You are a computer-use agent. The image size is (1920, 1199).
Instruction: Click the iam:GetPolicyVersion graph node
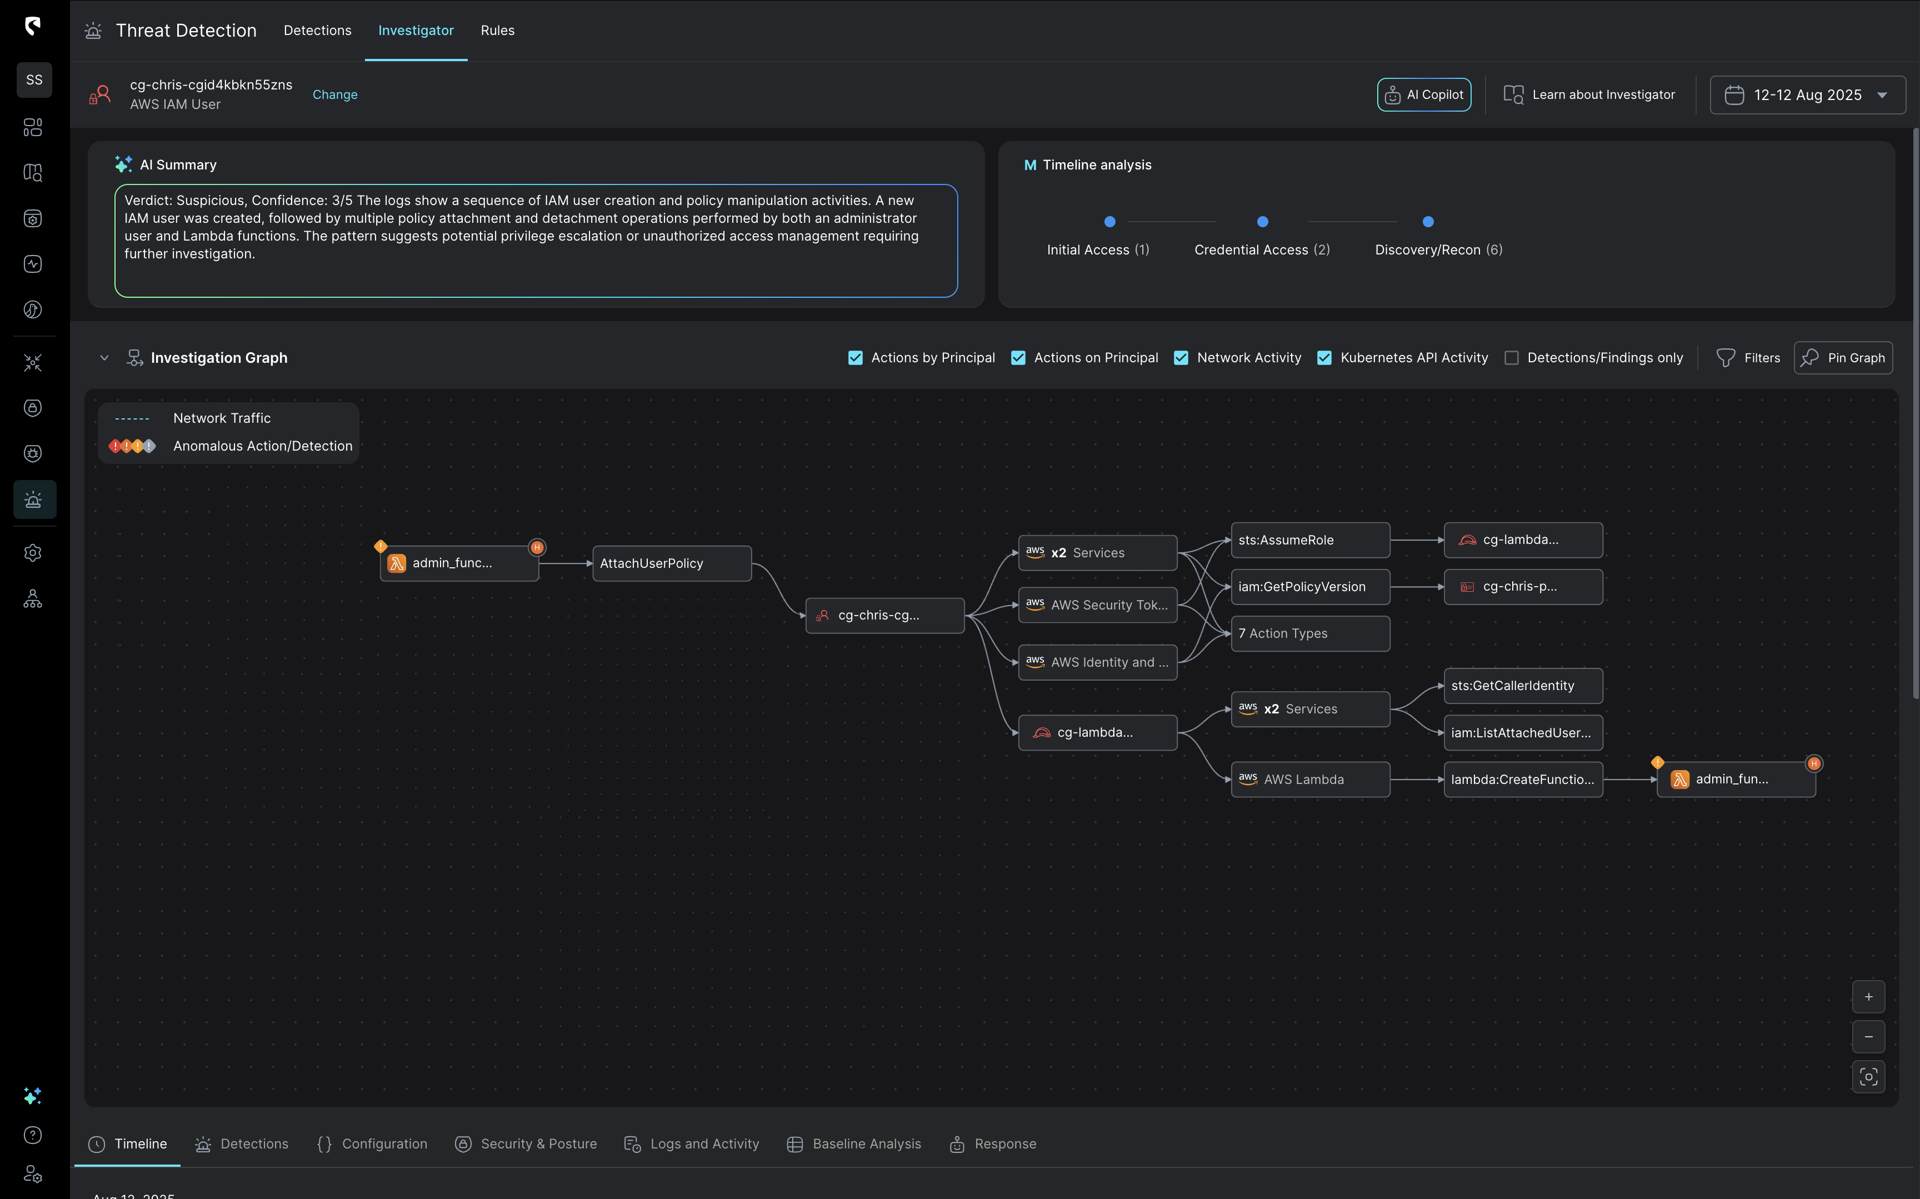[x=1310, y=587]
